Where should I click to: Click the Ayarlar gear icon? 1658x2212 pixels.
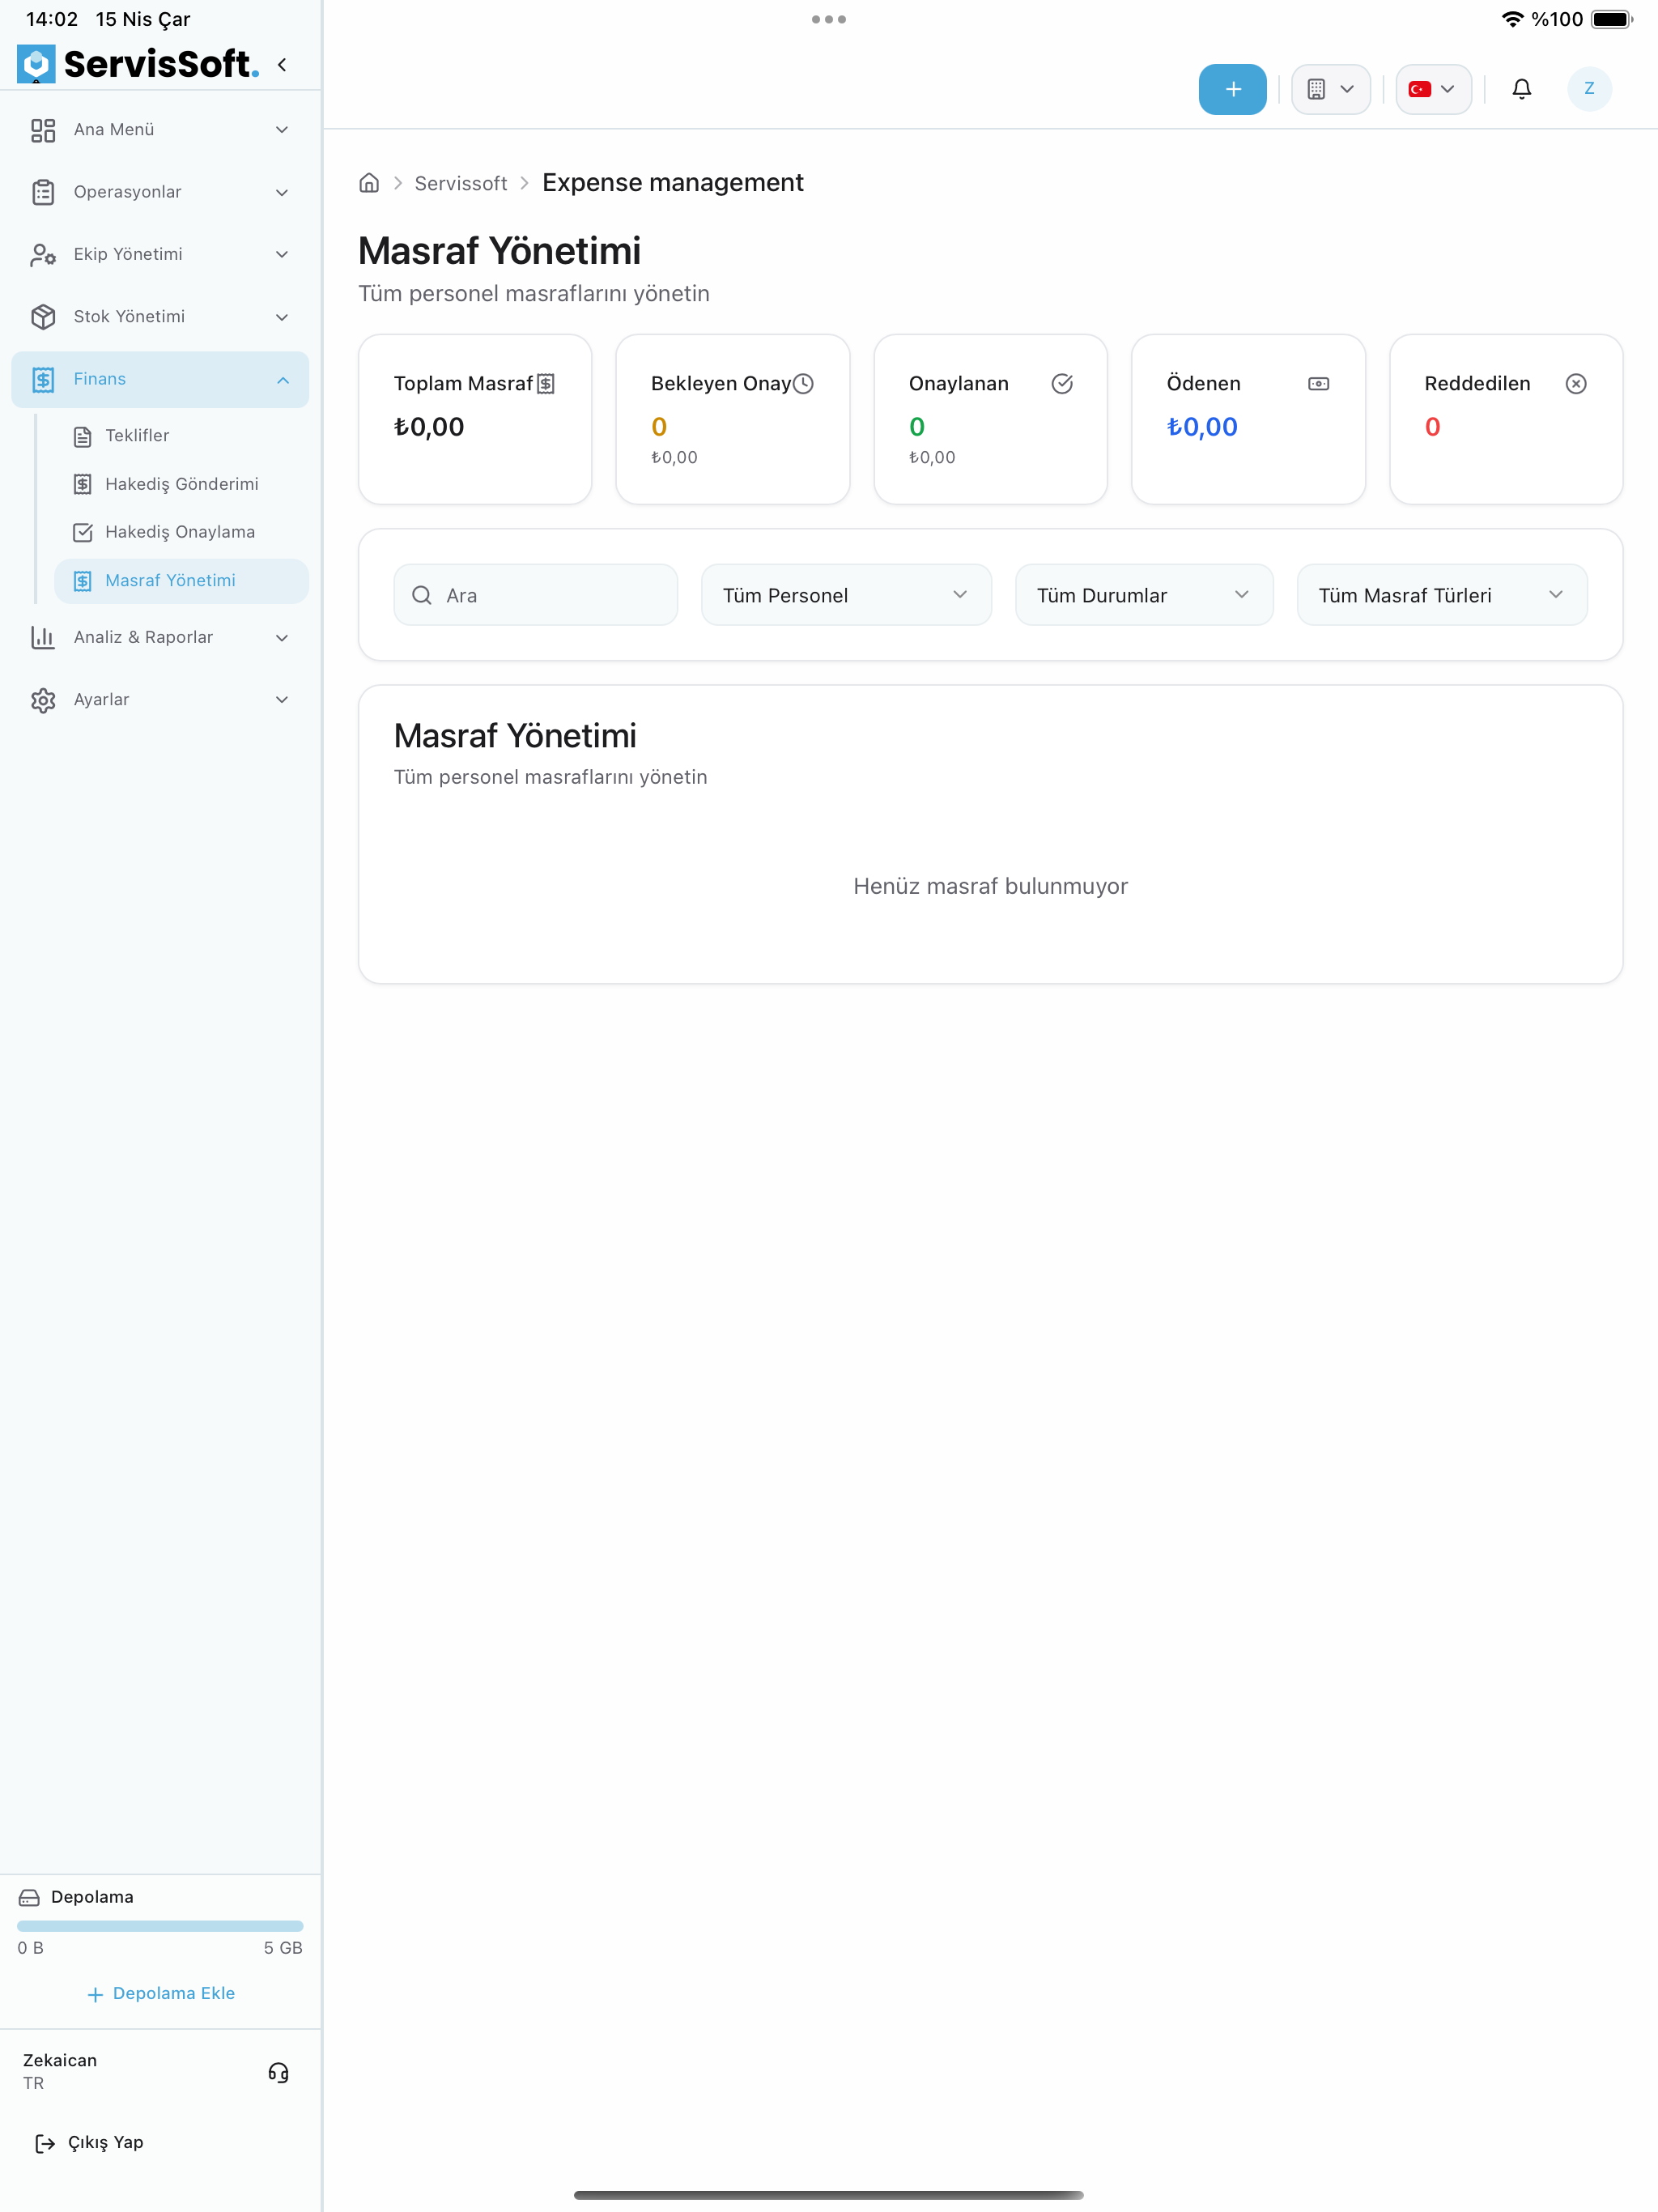[x=43, y=700]
